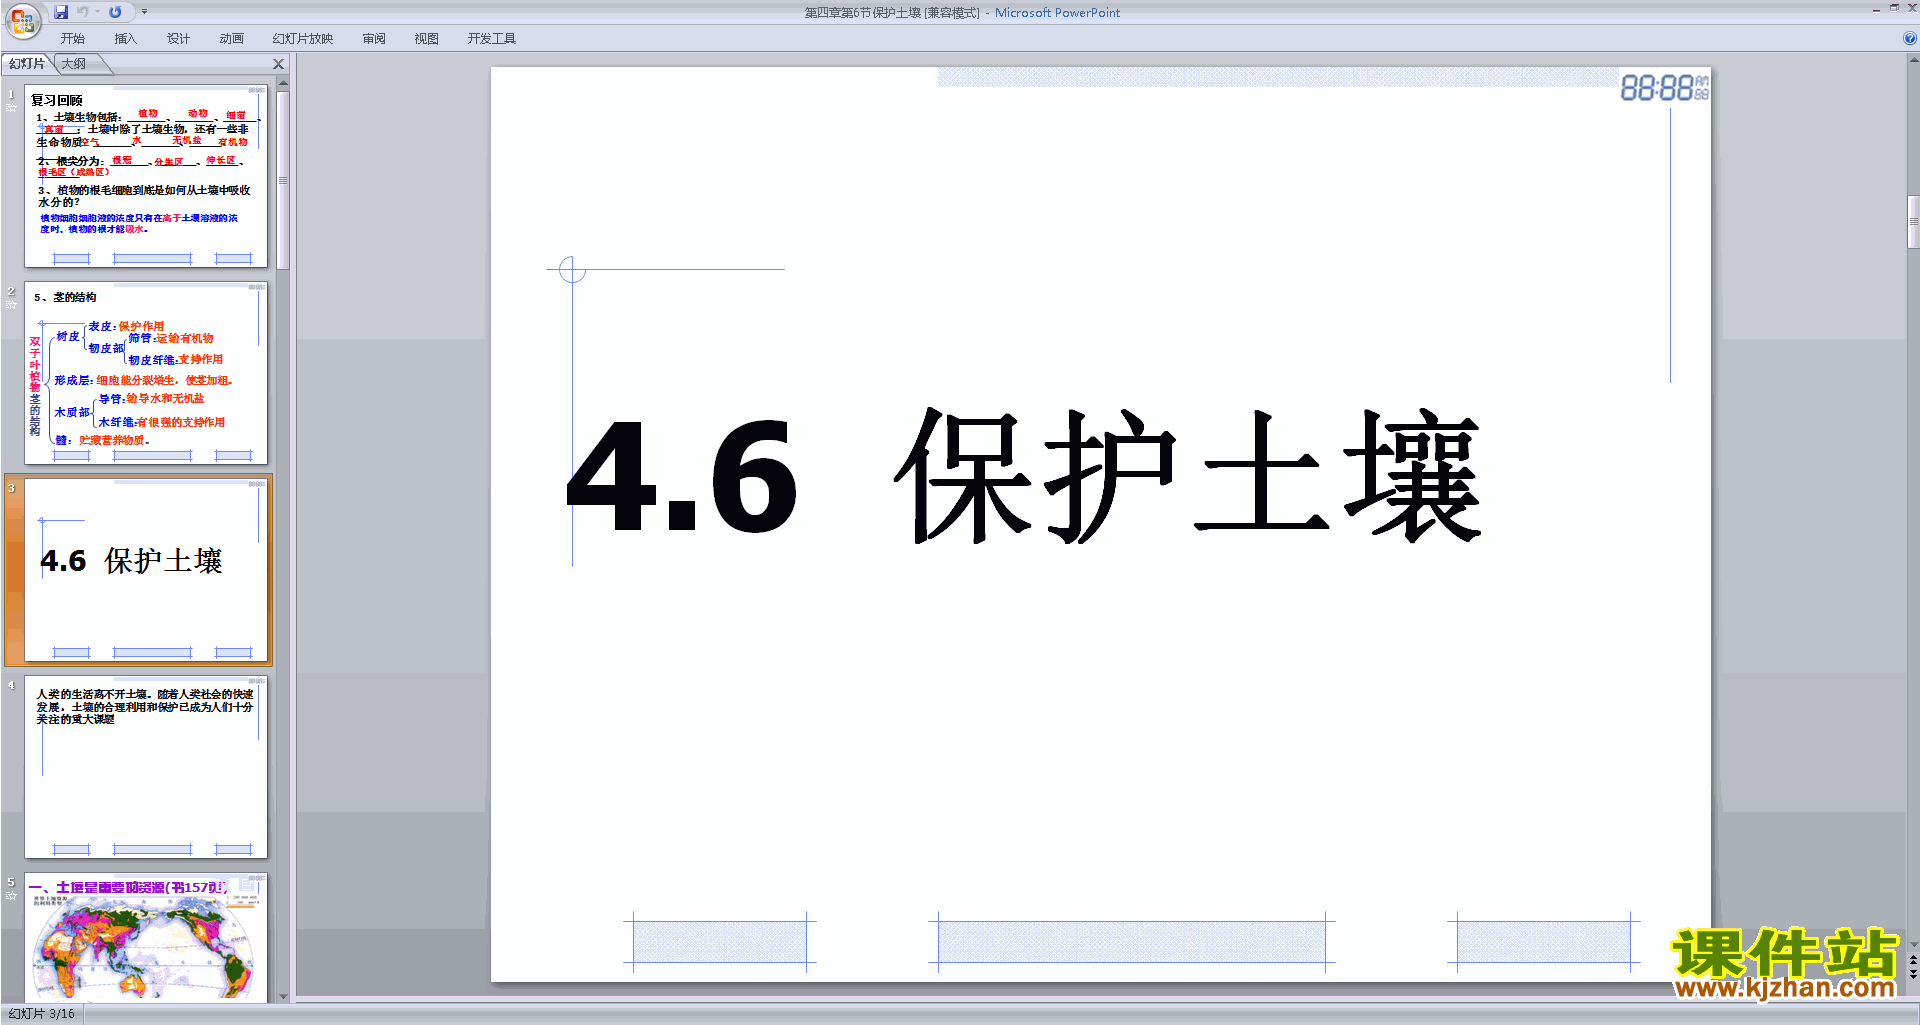The width and height of the screenshot is (1920, 1025).
Task: Switch to the 视图 ribbon tab
Action: (x=426, y=39)
